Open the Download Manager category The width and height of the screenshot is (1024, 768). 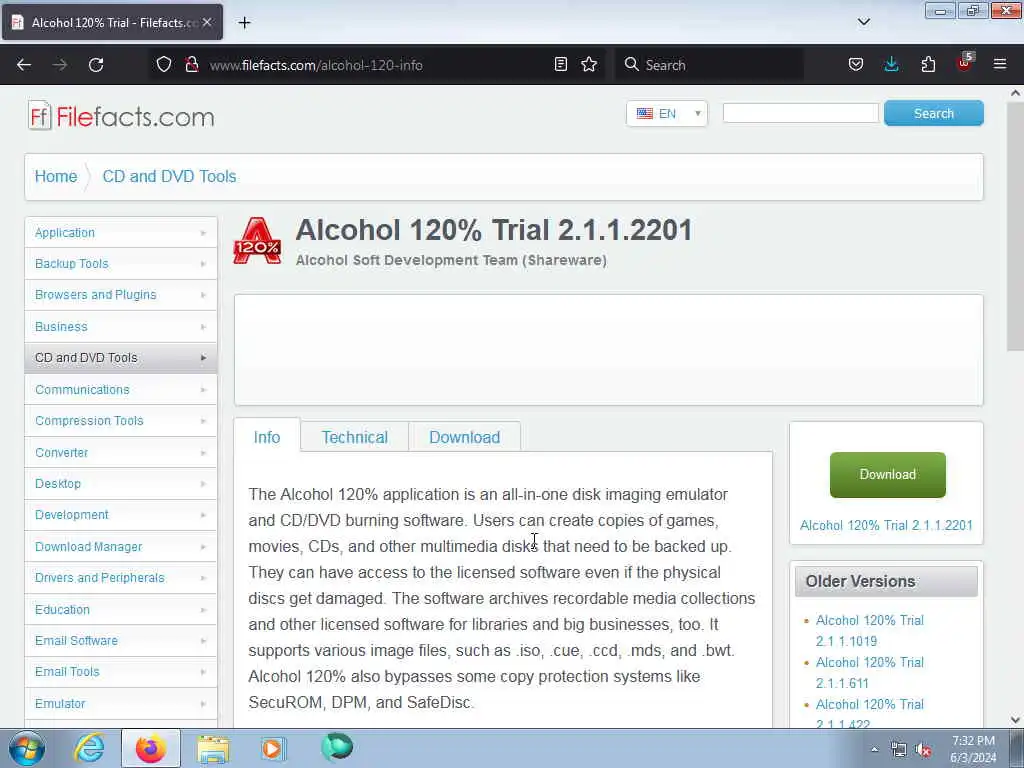point(121,547)
